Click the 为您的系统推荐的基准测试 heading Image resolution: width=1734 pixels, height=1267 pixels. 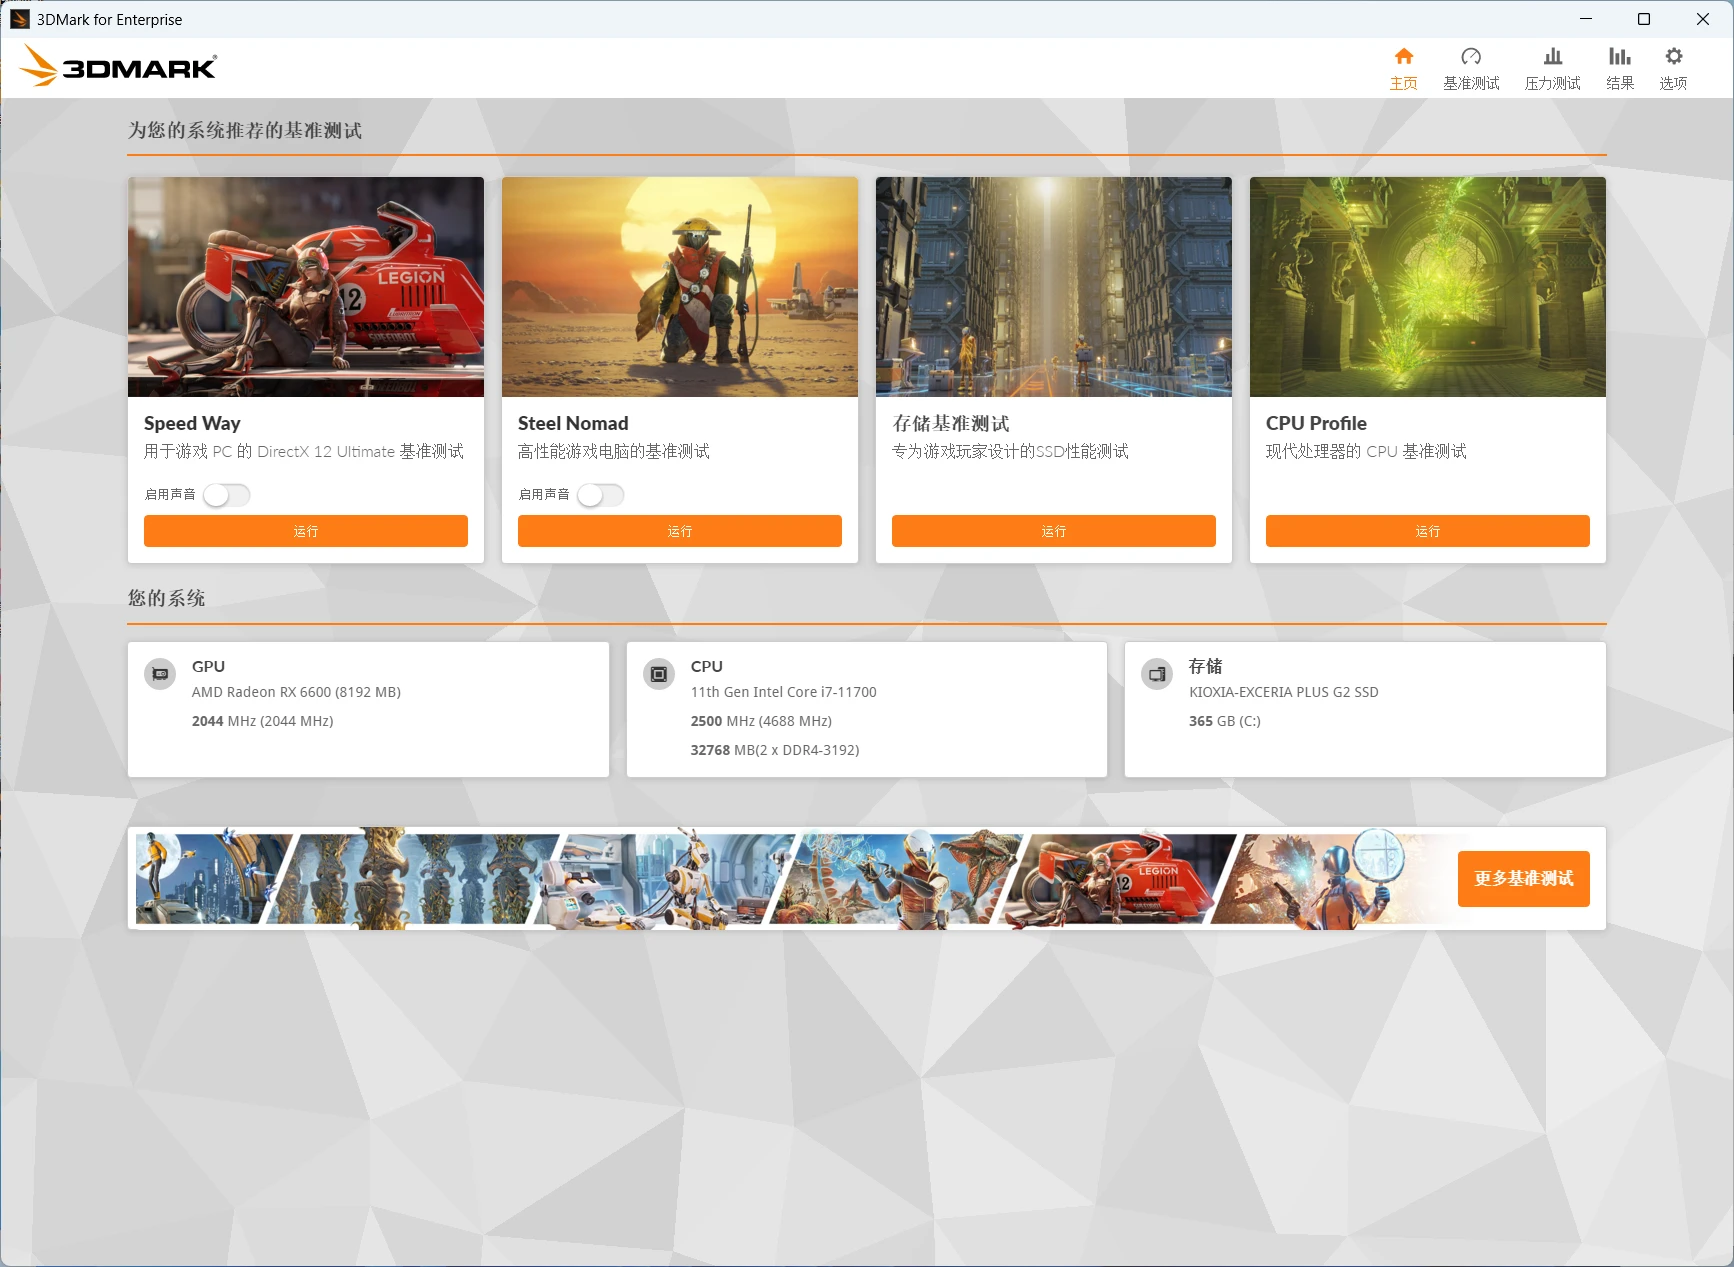pyautogui.click(x=245, y=130)
